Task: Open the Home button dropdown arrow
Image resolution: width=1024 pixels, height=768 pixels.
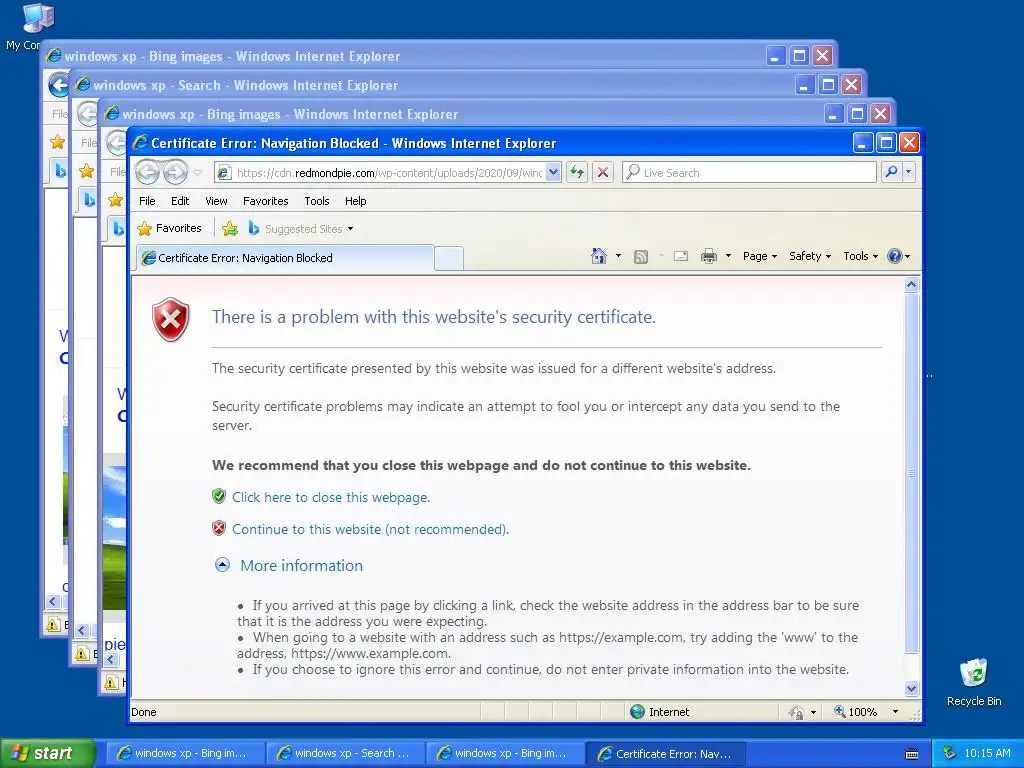Action: pyautogui.click(x=618, y=256)
